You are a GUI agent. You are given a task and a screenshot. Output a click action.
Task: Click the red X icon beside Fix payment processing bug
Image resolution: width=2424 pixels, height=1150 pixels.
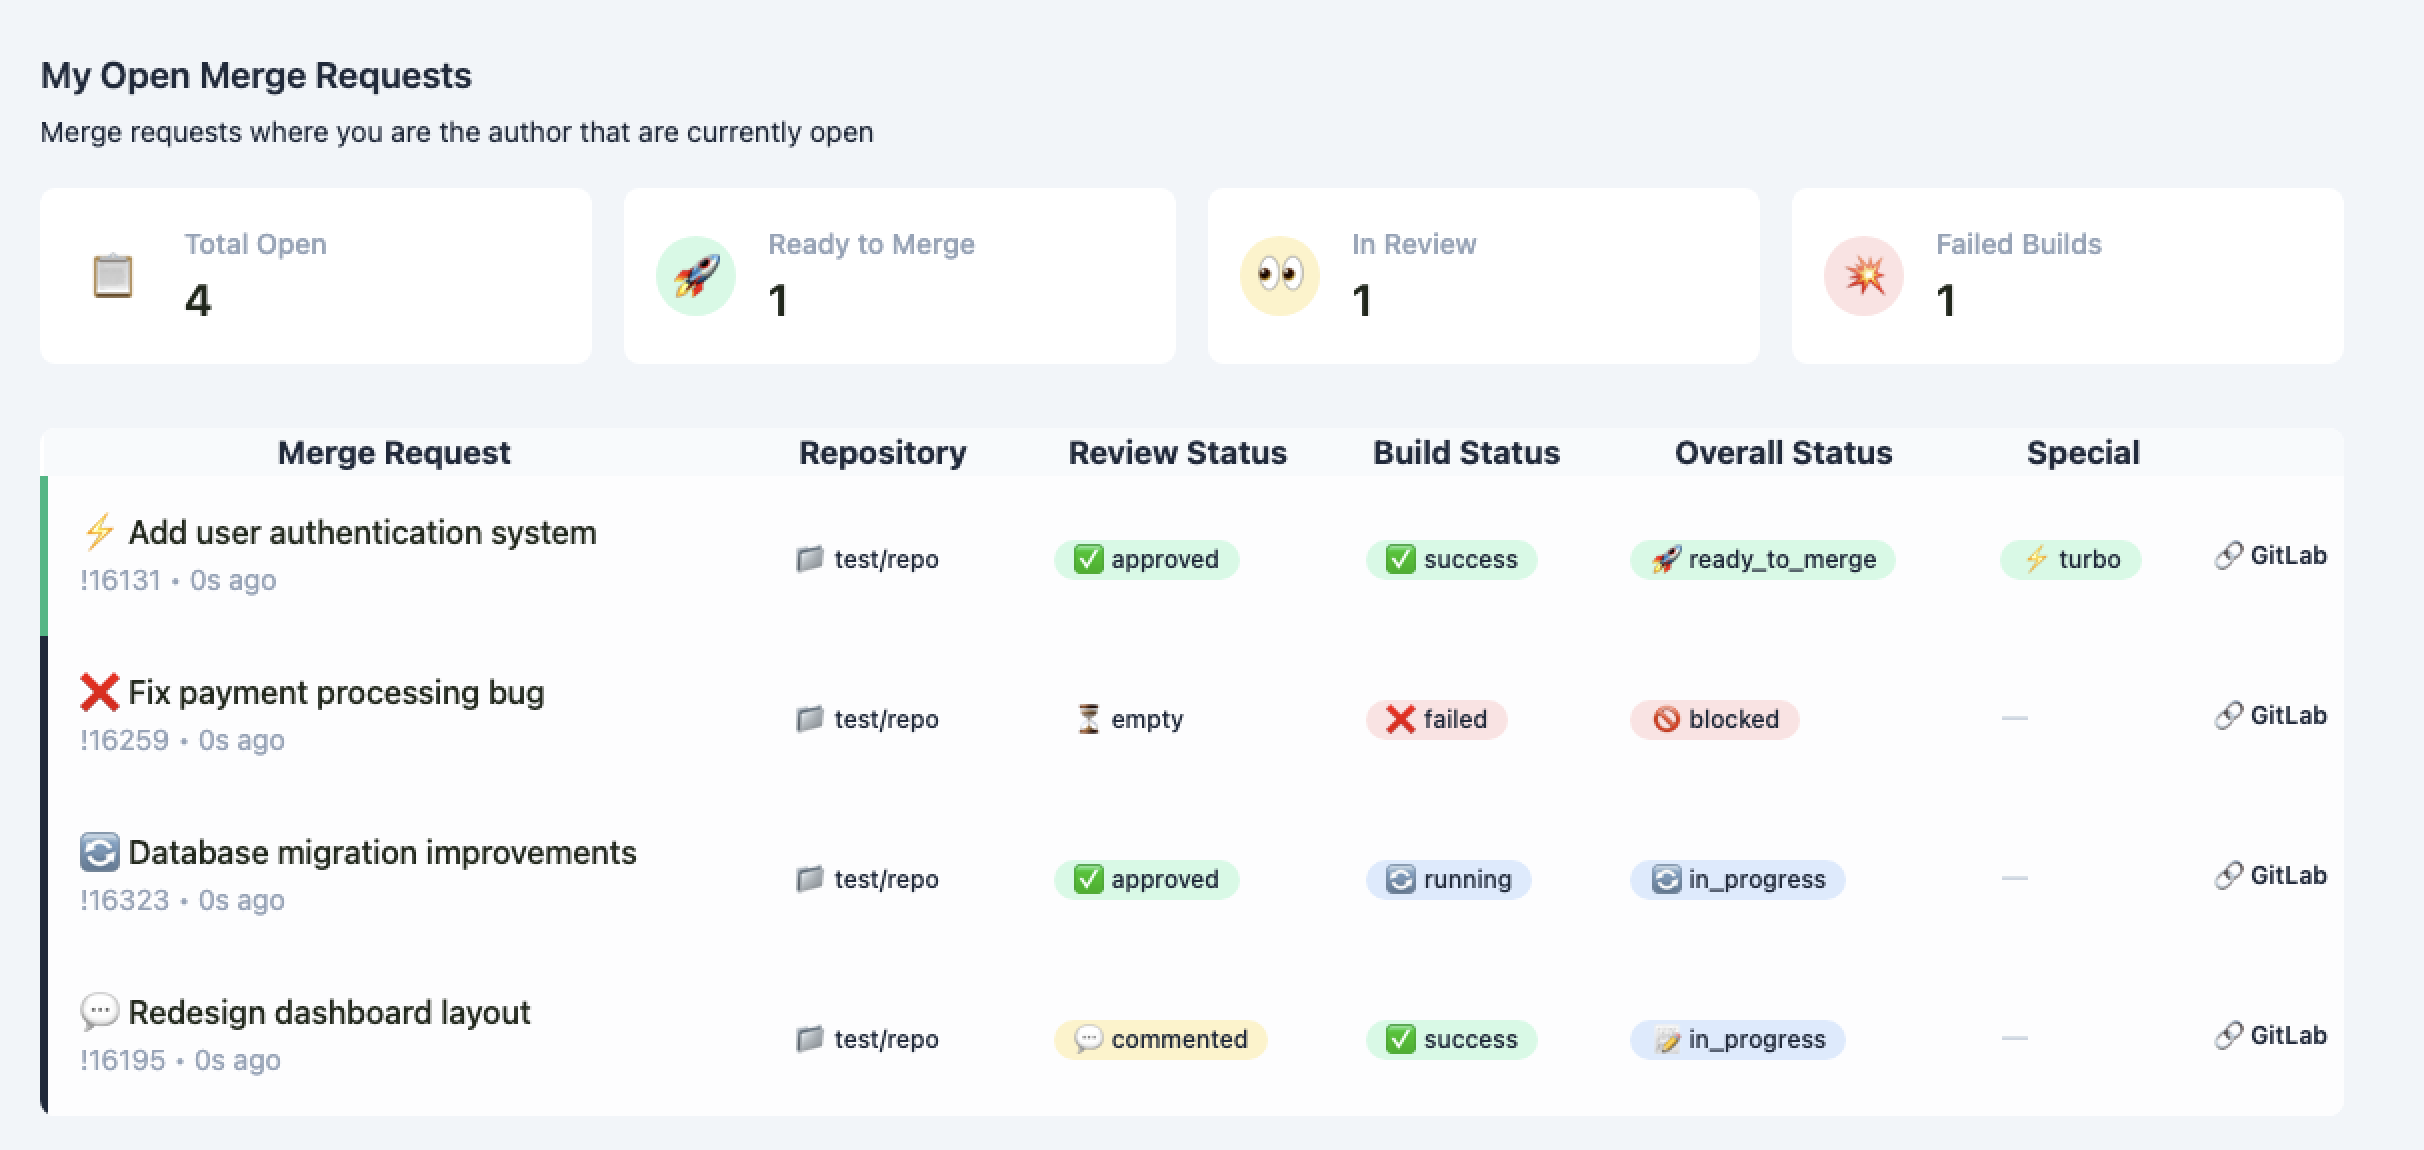99,691
